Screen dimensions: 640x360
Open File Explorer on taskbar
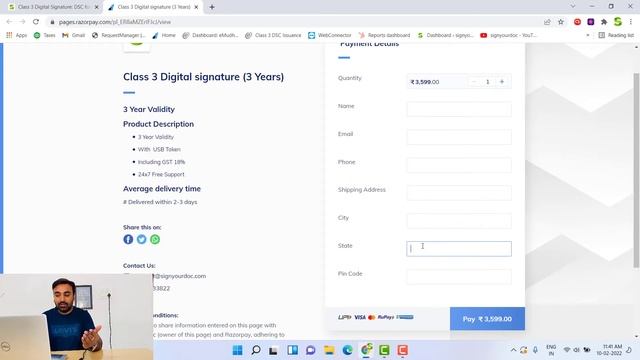pyautogui.click(x=329, y=350)
